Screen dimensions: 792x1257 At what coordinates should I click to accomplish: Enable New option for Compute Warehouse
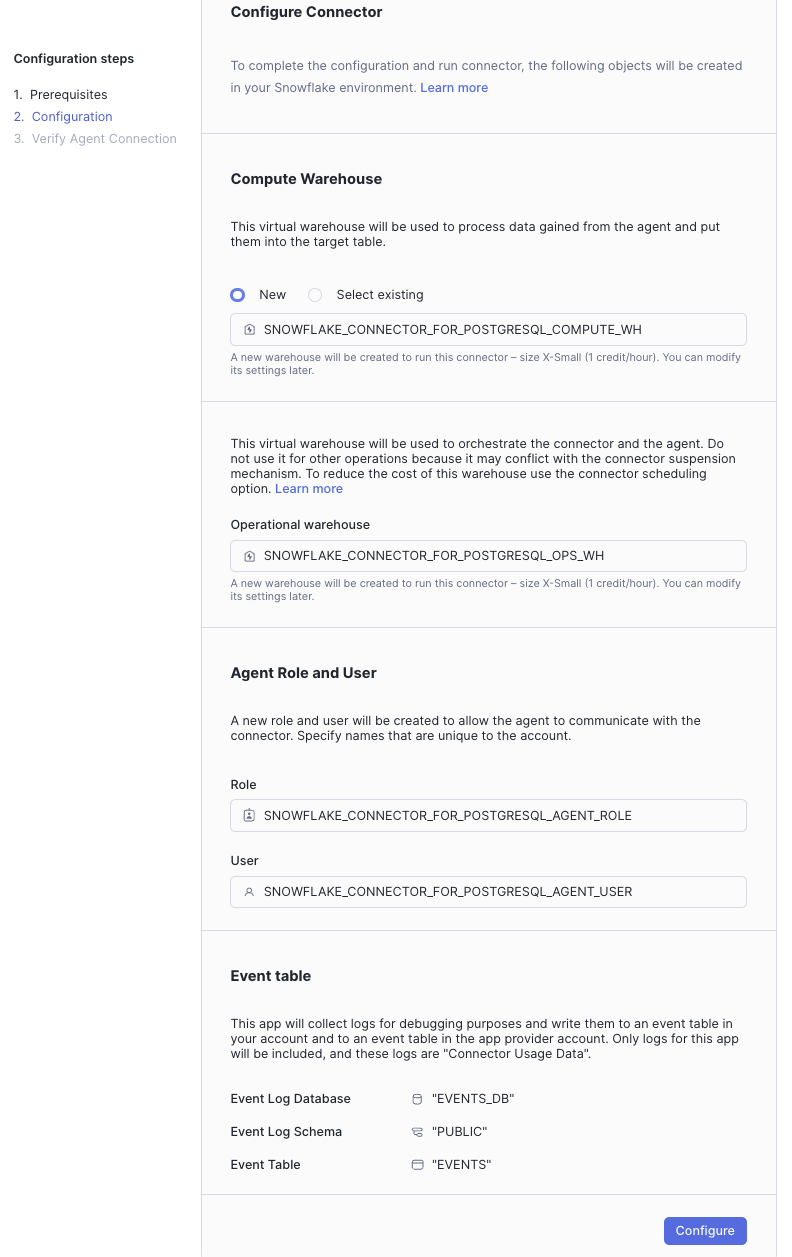click(238, 295)
